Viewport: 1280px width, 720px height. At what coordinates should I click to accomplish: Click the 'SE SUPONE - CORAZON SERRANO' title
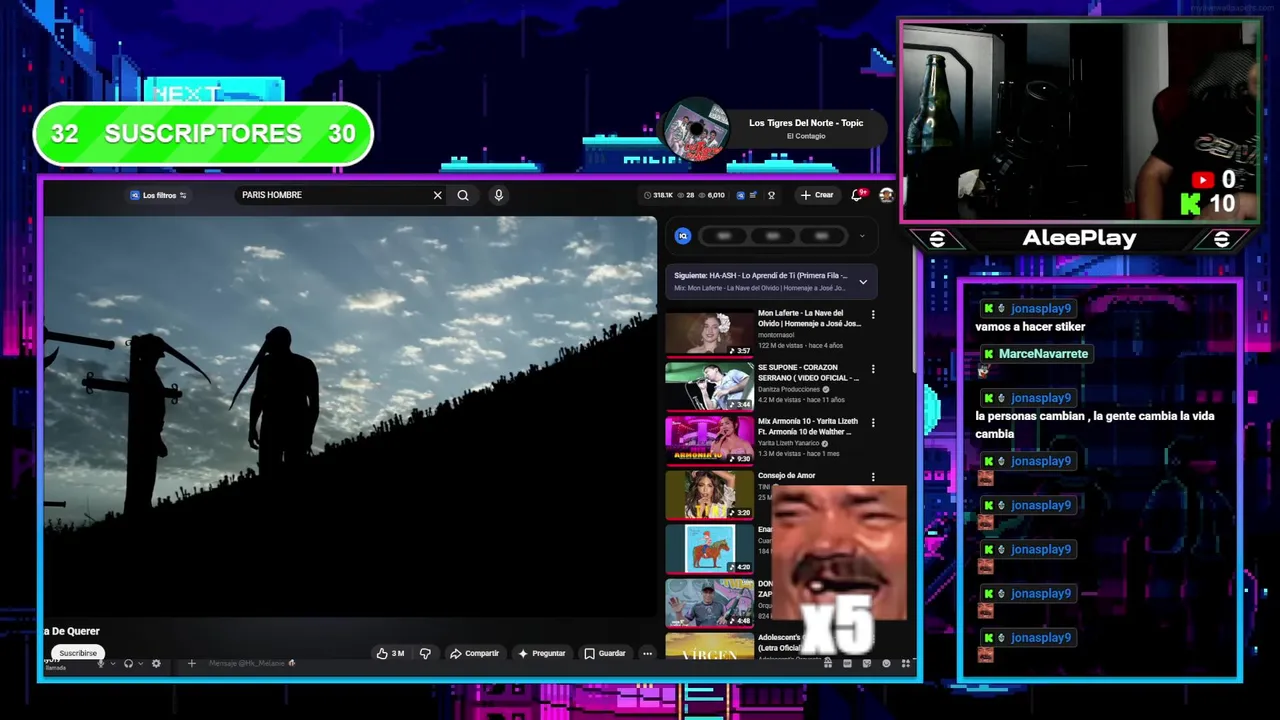pos(808,372)
